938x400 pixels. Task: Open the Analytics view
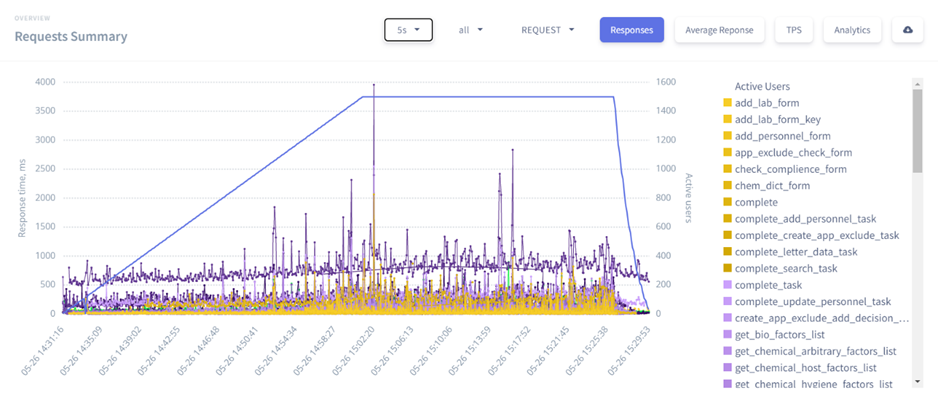pos(852,30)
